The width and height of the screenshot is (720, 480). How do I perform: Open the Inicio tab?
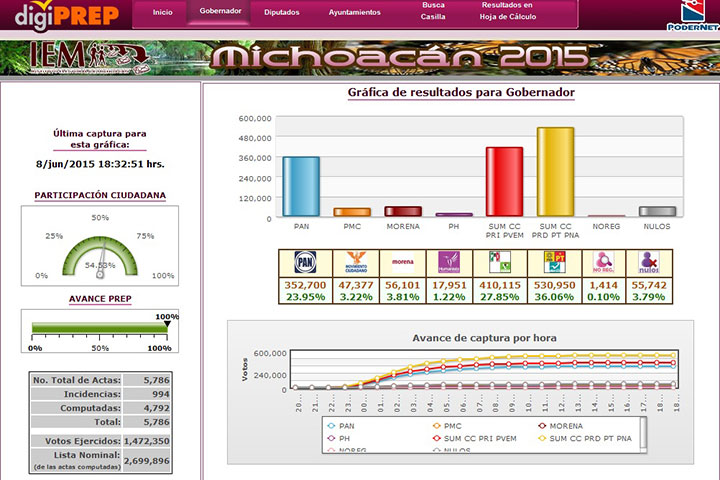tap(162, 13)
